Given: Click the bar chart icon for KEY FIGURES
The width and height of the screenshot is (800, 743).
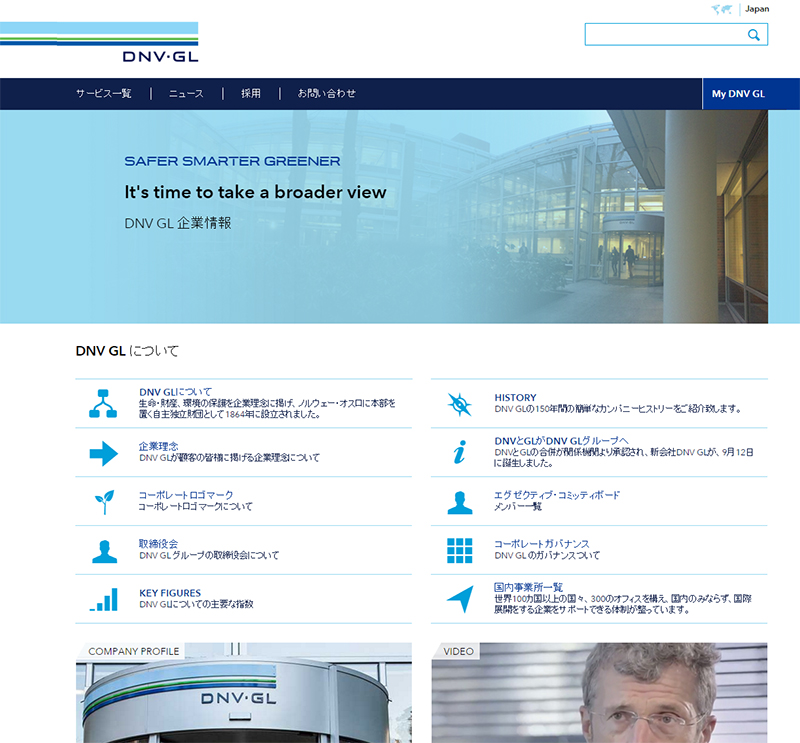Looking at the screenshot, I should 104,600.
